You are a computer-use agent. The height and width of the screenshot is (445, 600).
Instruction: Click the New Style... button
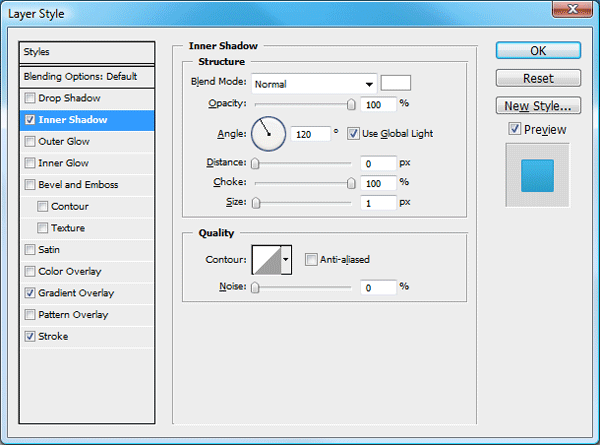coord(538,106)
